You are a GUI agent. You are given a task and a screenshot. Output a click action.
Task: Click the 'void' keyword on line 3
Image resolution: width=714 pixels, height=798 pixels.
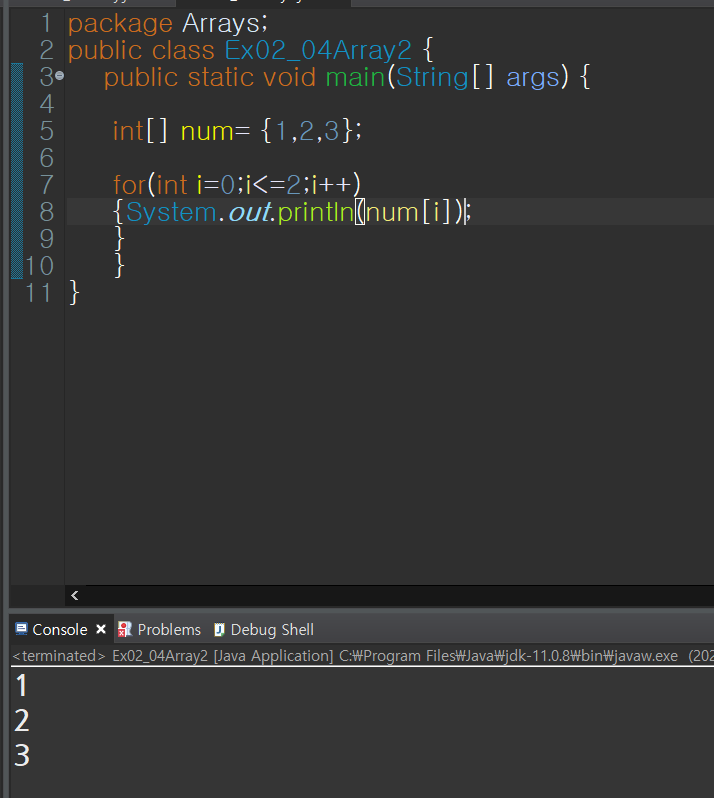click(290, 77)
